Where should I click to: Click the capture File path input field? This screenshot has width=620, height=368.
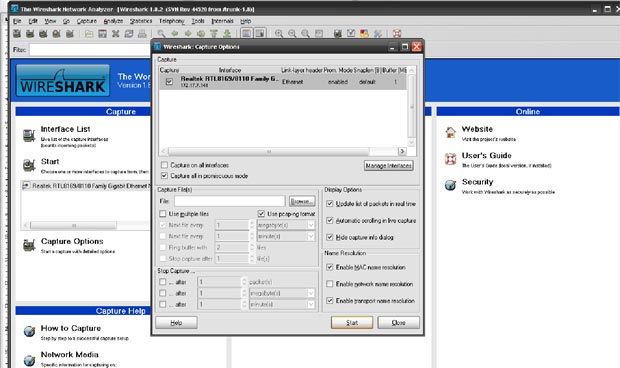pyautogui.click(x=229, y=201)
